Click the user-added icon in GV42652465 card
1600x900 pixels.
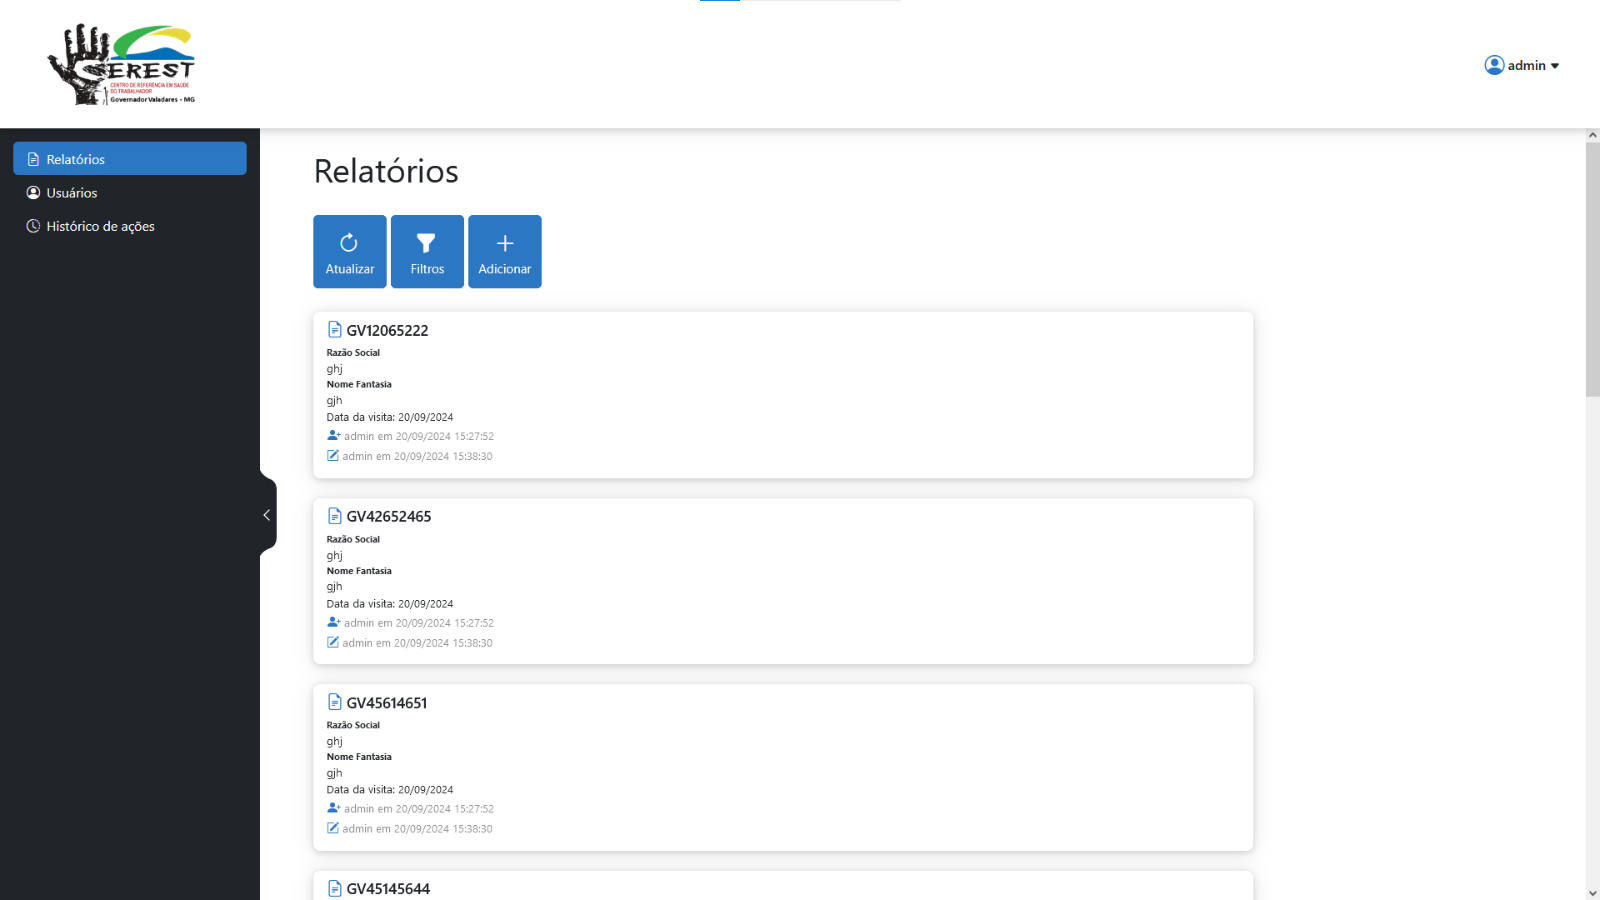334,622
